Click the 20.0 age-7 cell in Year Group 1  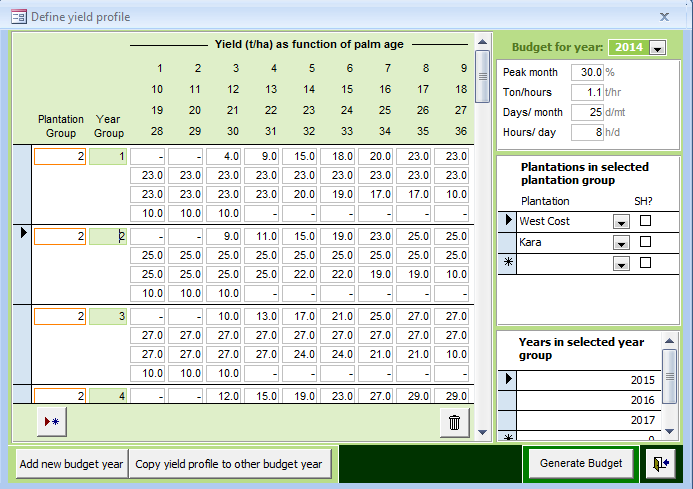376,157
